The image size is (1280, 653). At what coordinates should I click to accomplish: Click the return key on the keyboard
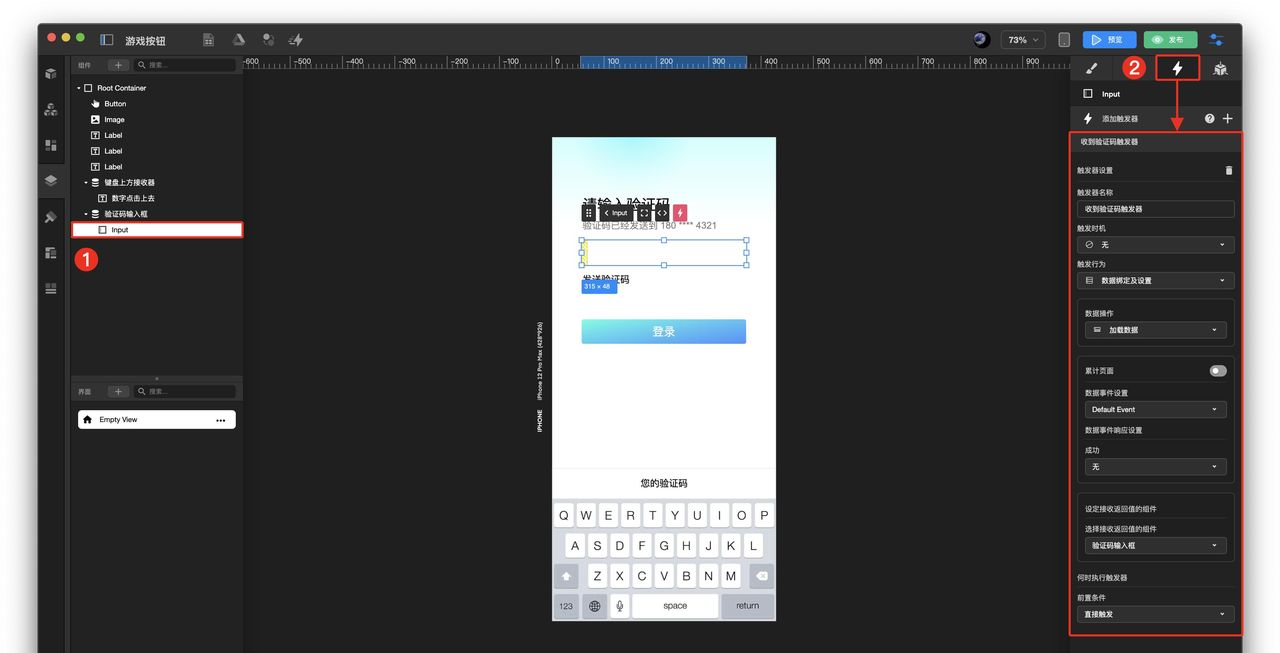click(x=748, y=606)
